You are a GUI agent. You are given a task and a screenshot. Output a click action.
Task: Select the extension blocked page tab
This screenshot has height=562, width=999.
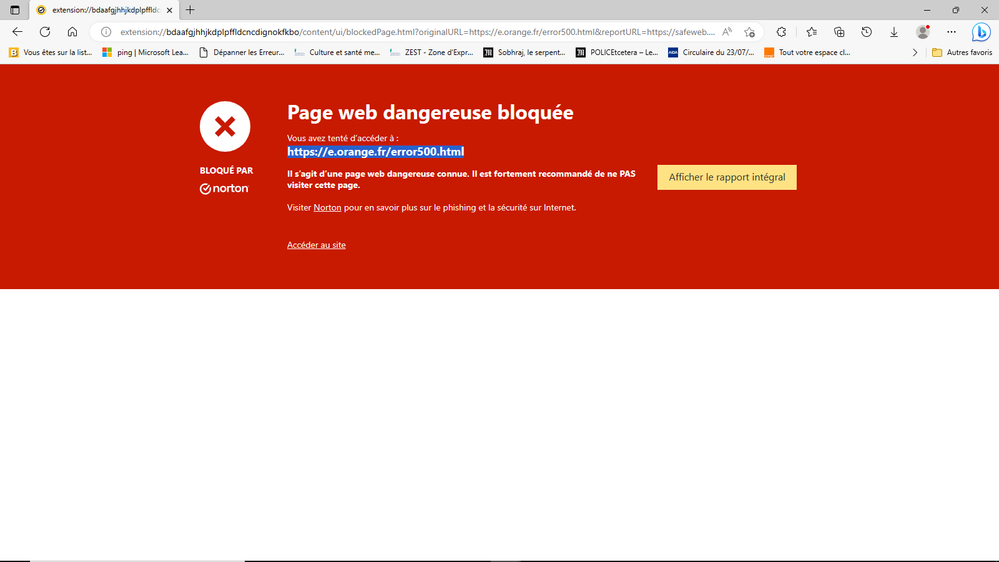click(x=104, y=10)
